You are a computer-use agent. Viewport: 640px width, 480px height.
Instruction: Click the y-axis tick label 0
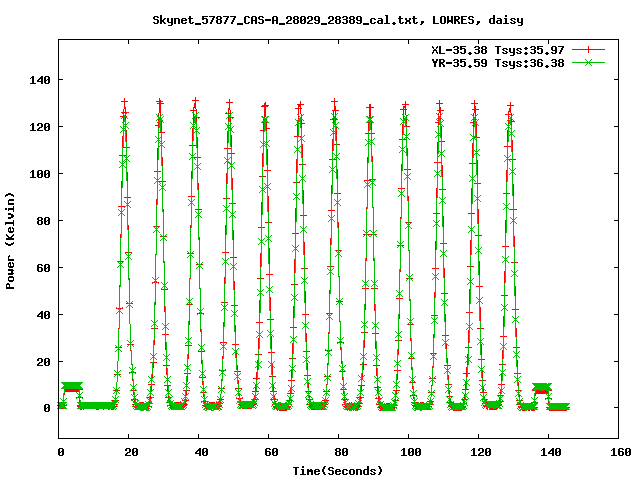click(47, 408)
